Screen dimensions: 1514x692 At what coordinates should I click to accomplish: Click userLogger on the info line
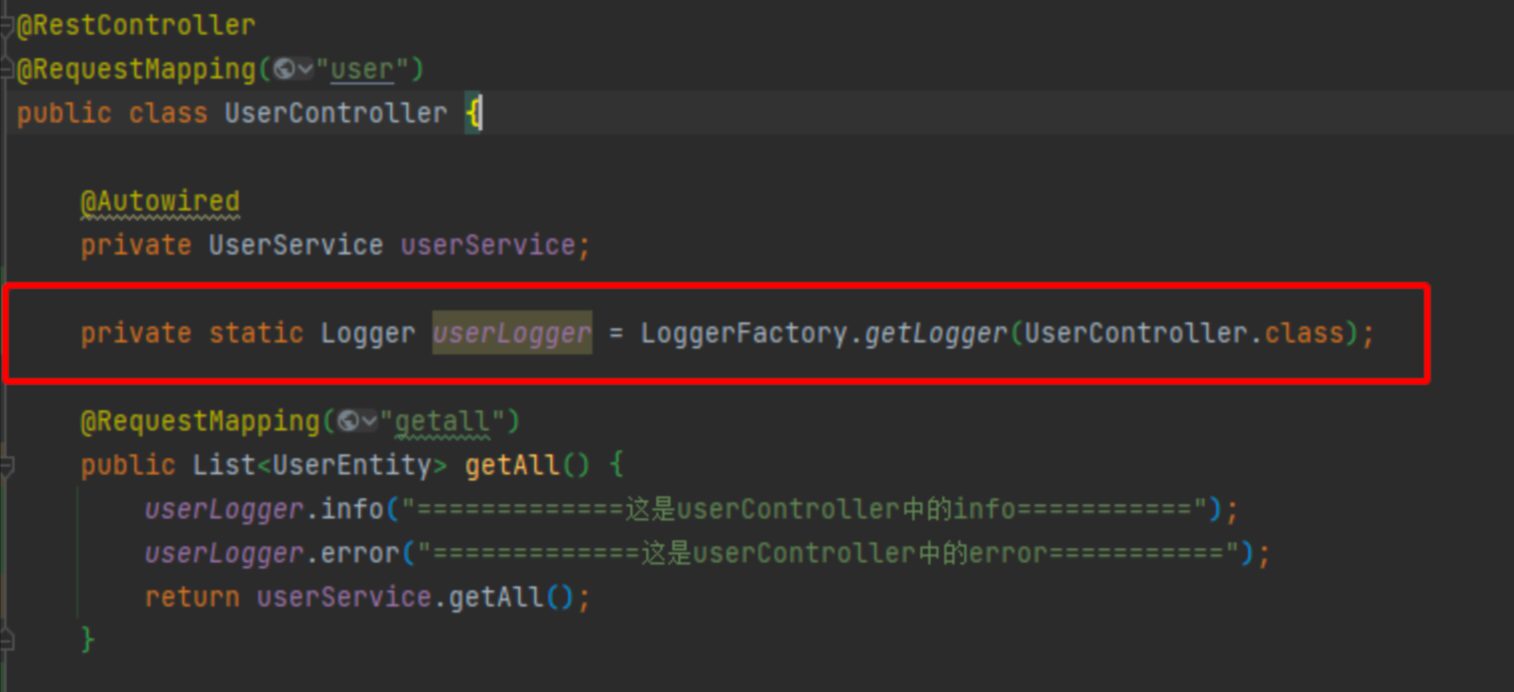(x=224, y=509)
